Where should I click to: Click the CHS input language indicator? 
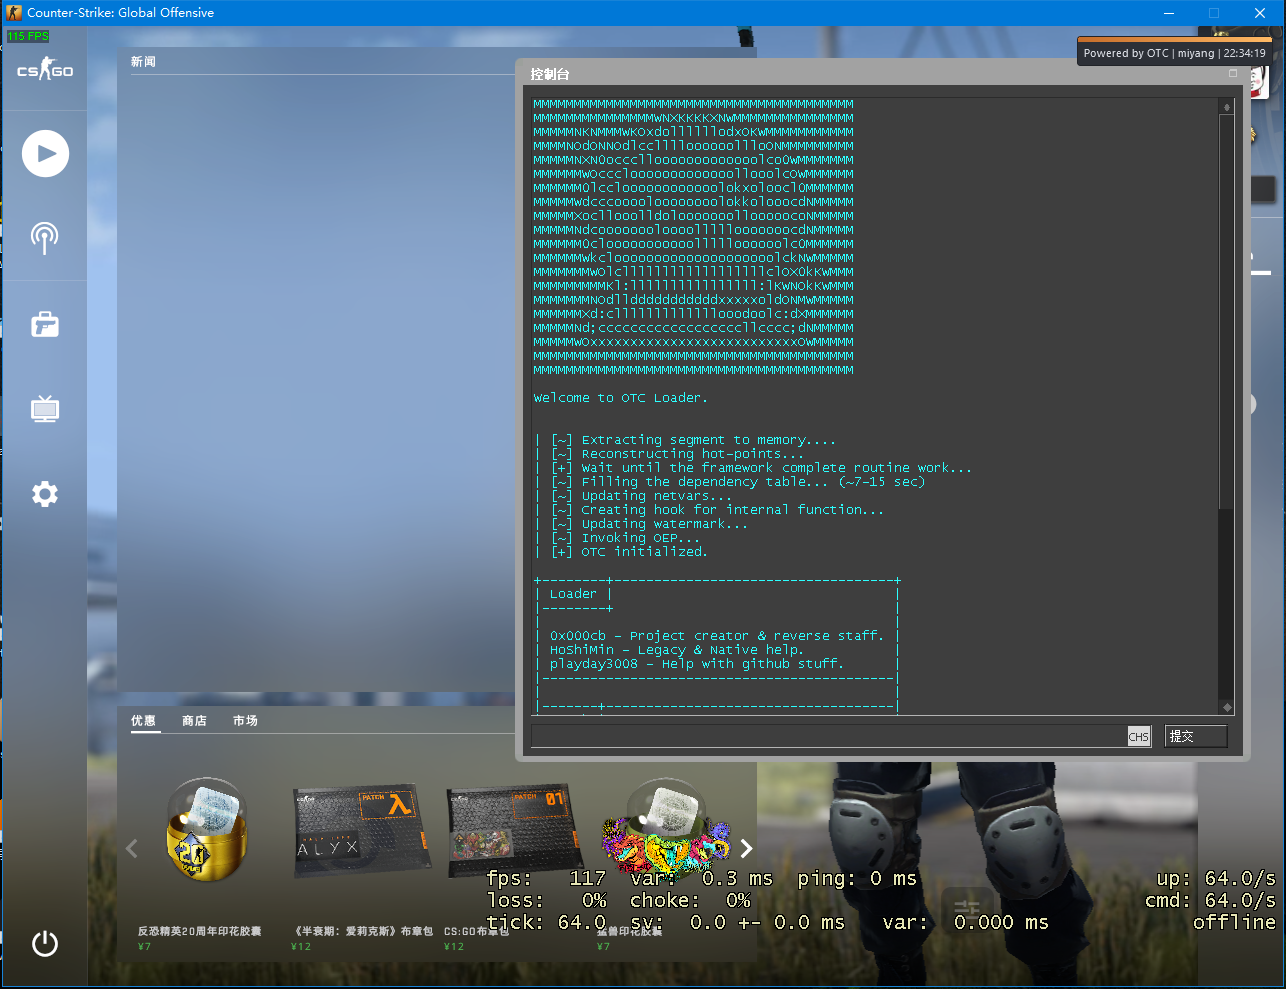1139,737
